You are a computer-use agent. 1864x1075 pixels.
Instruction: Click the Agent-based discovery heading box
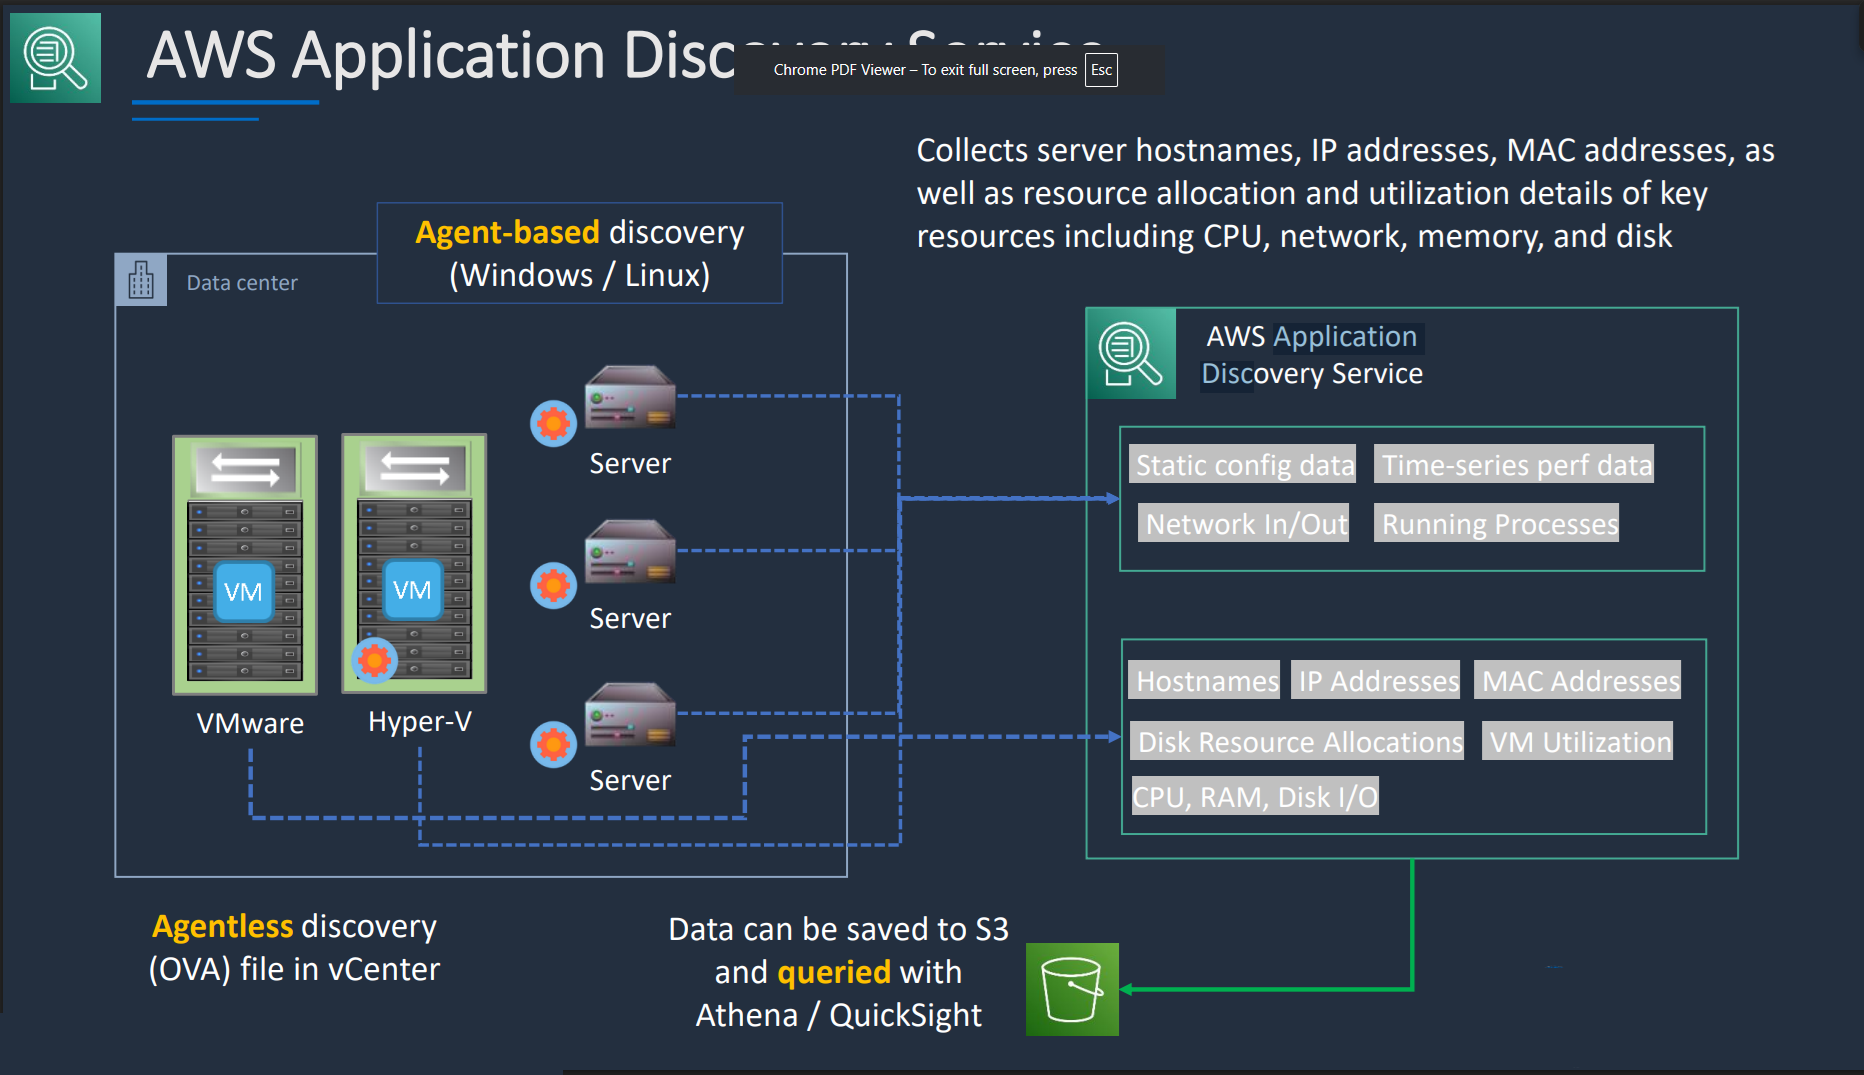(580, 253)
